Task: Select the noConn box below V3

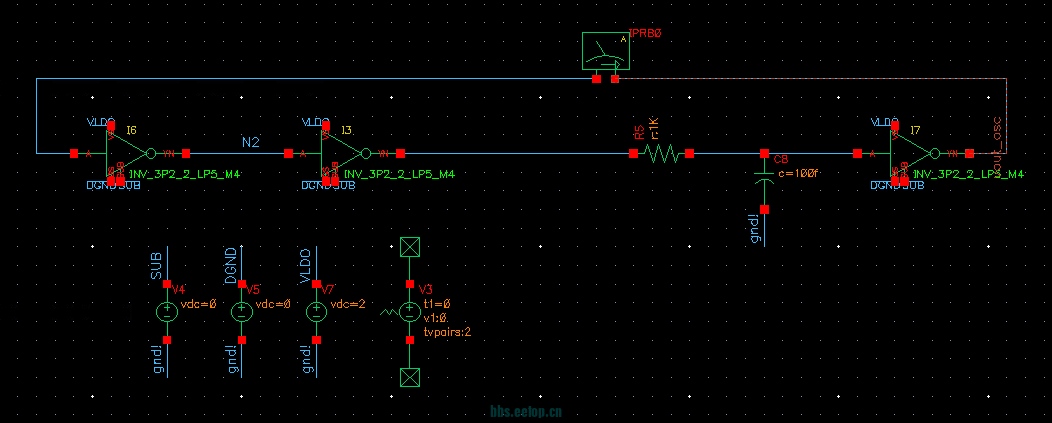Action: [x=410, y=377]
